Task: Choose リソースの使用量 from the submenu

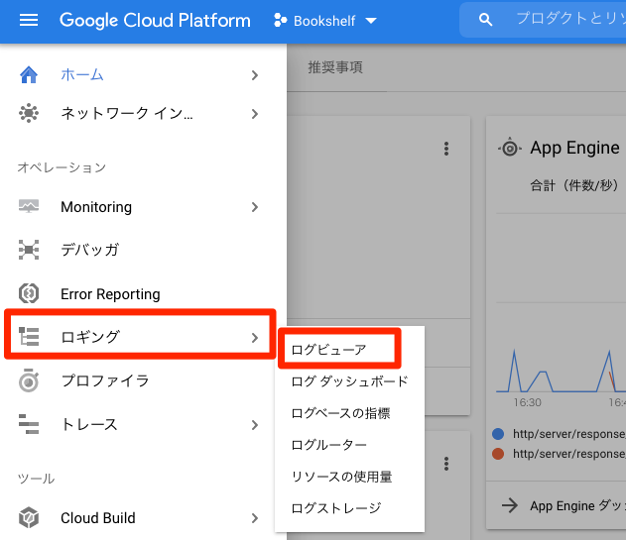Action: click(342, 477)
